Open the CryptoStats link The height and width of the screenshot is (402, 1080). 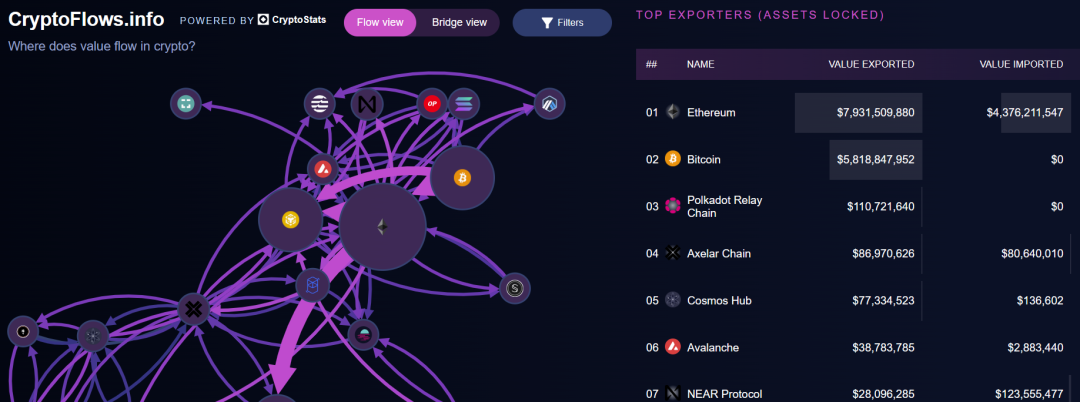291,20
